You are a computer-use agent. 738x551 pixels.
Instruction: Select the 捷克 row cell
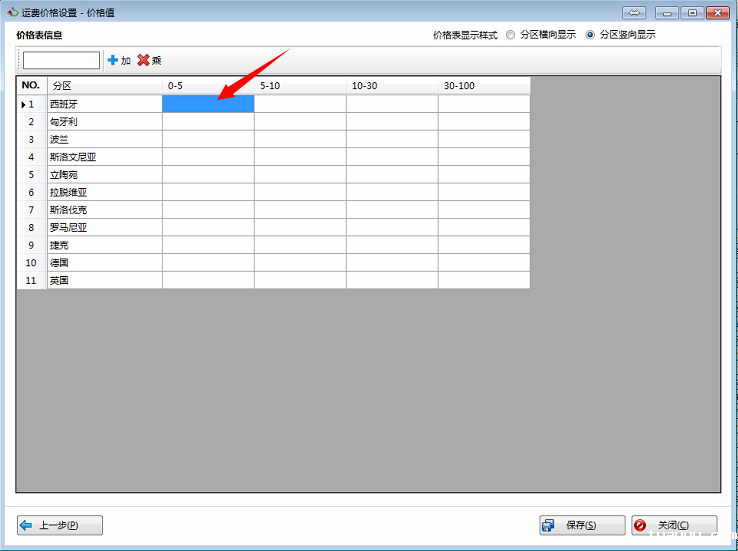tap(104, 245)
